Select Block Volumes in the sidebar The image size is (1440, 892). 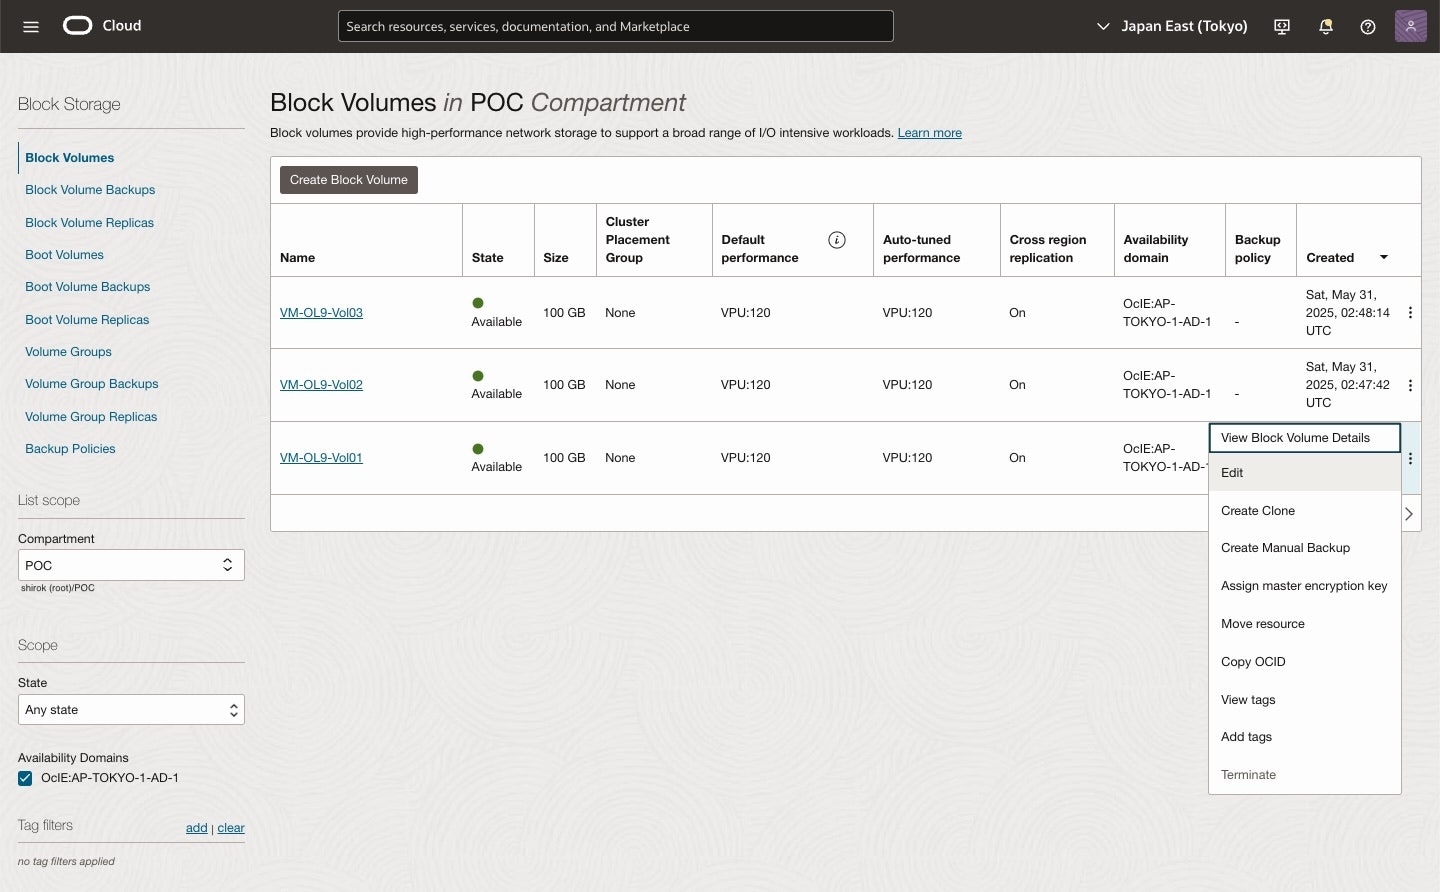[x=70, y=158]
